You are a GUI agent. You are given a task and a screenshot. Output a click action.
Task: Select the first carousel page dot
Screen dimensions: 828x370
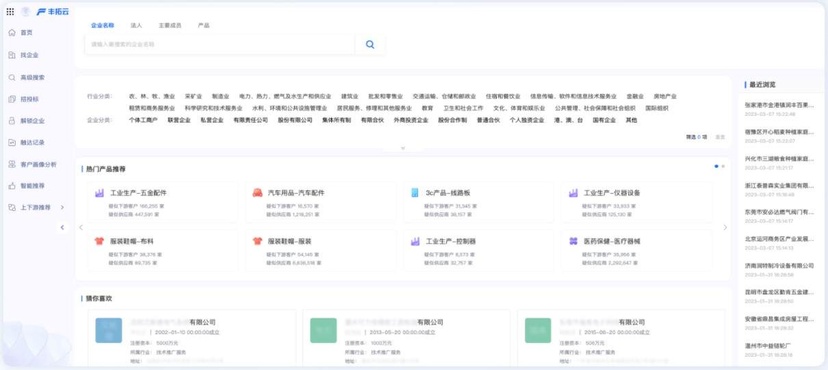coord(716,166)
